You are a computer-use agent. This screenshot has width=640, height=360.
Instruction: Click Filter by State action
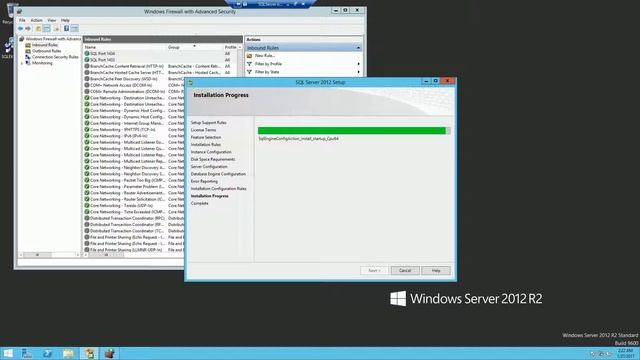[x=267, y=72]
